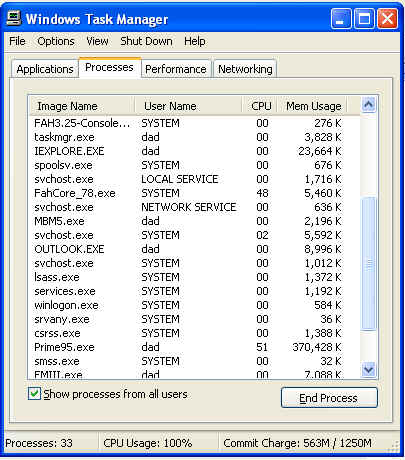Open the Help menu
This screenshot has width=405, height=460.
(195, 41)
